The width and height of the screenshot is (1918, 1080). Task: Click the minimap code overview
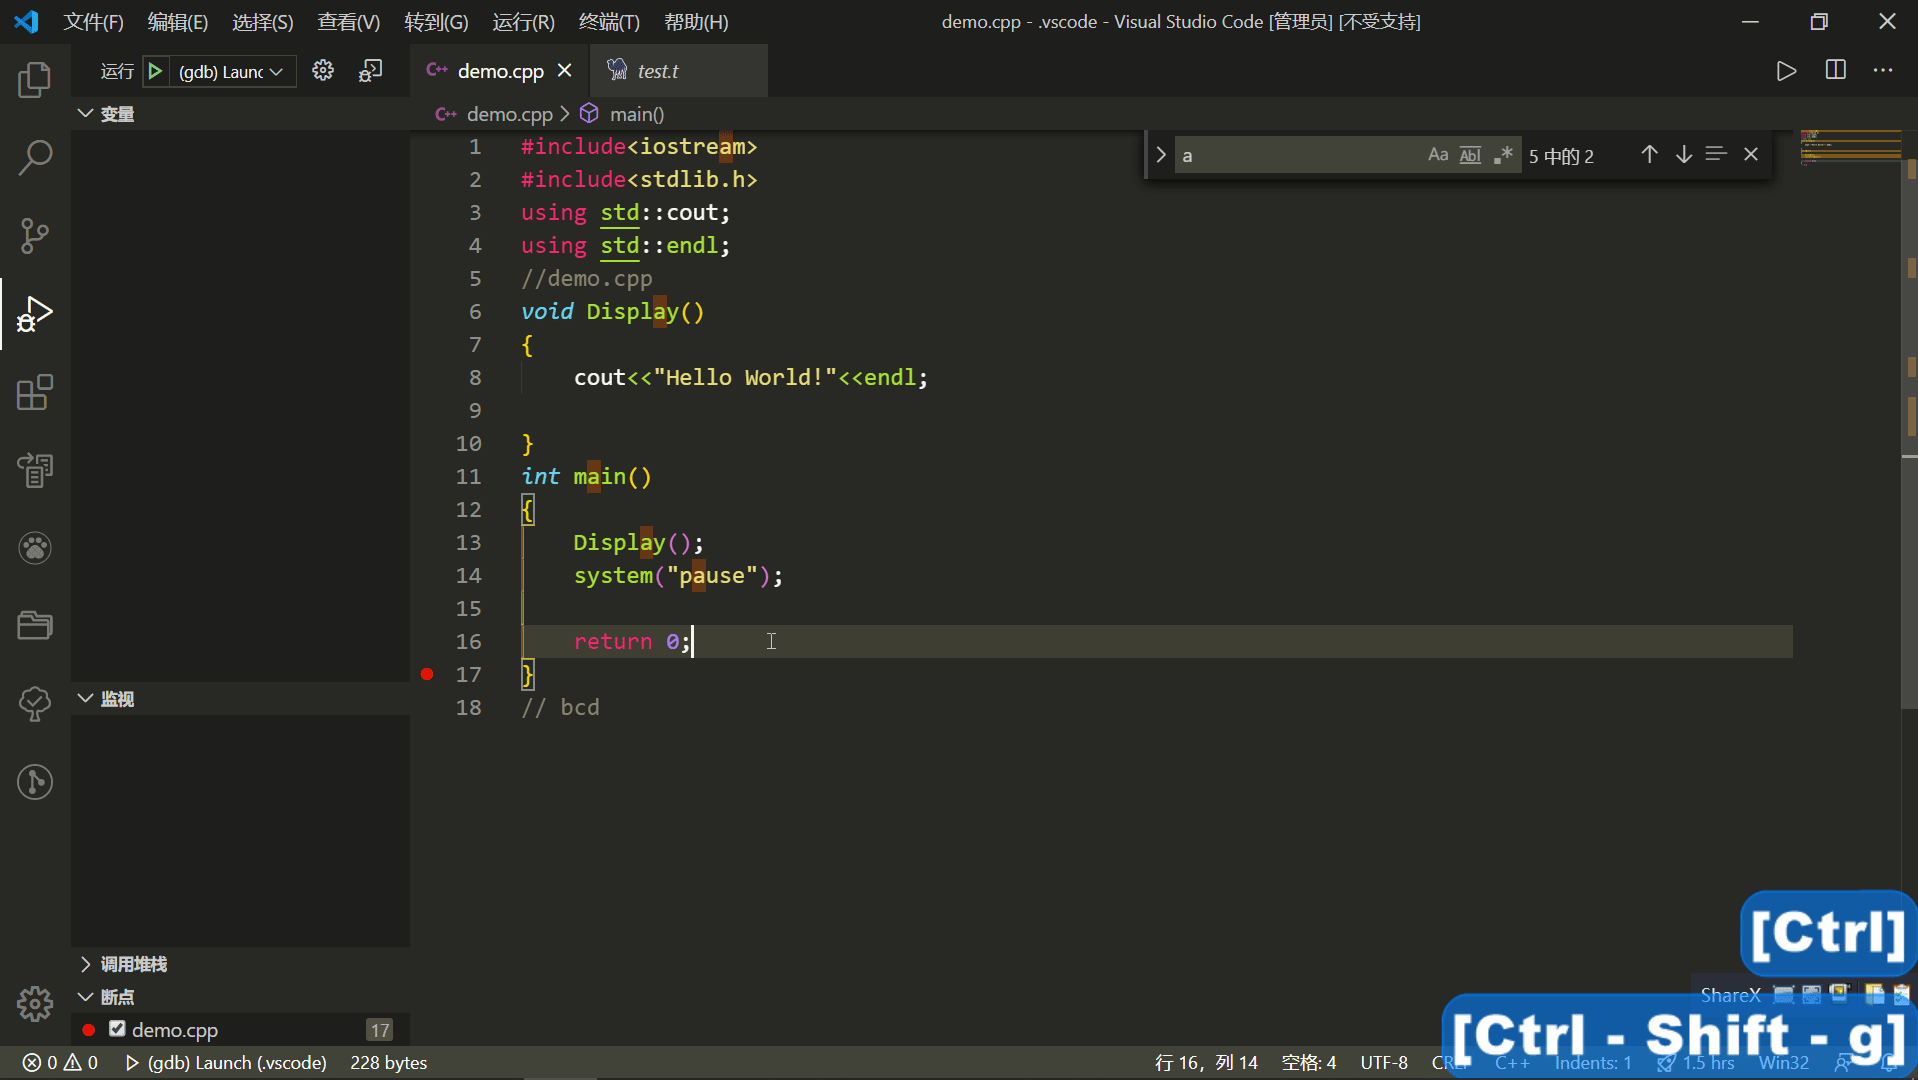1850,146
